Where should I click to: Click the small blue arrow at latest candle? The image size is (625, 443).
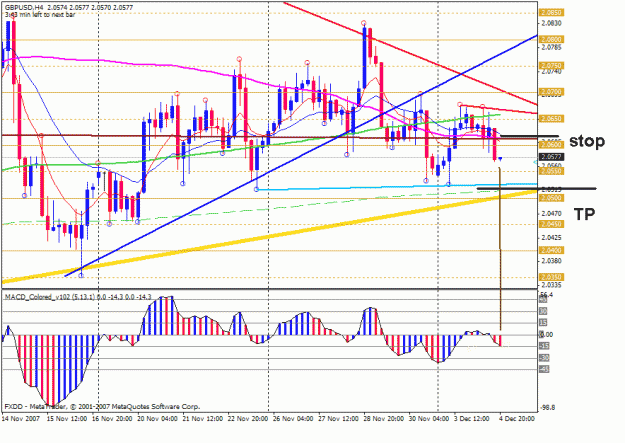[x=500, y=159]
